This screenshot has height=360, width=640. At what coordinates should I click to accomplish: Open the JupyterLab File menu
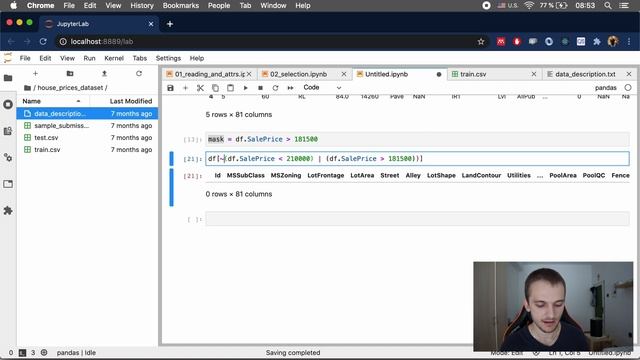(x=25, y=58)
